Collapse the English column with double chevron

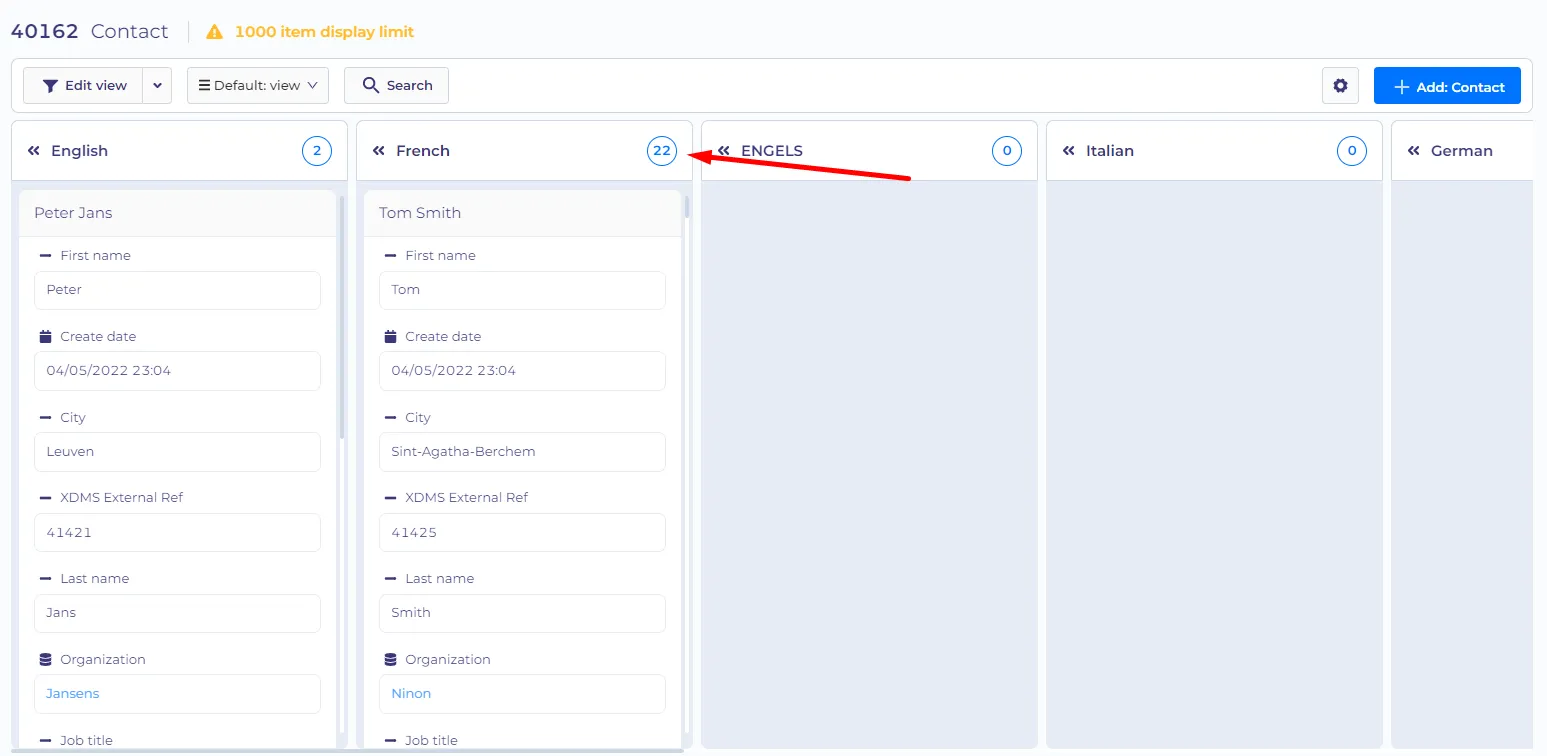pyautogui.click(x=34, y=151)
